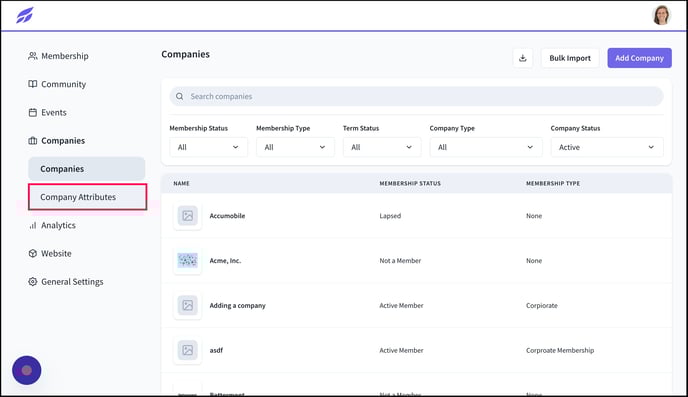Select the Companies submenu item

[86, 168]
